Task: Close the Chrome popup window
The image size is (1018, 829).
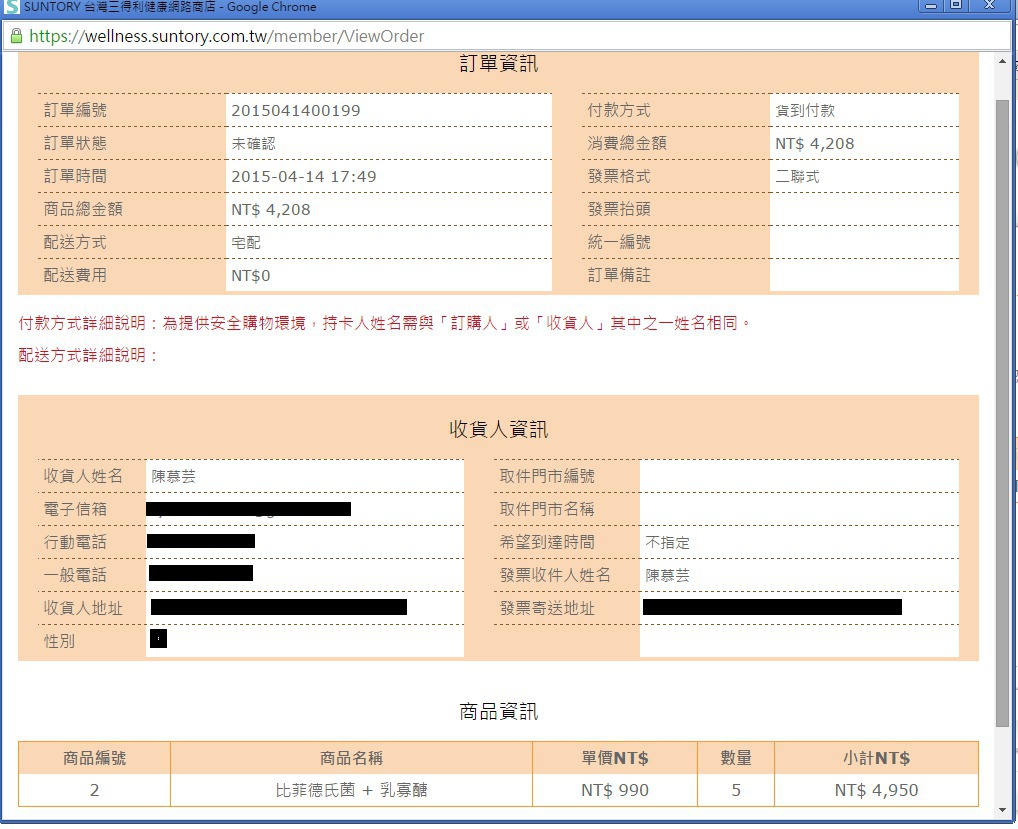Action: pos(989,6)
